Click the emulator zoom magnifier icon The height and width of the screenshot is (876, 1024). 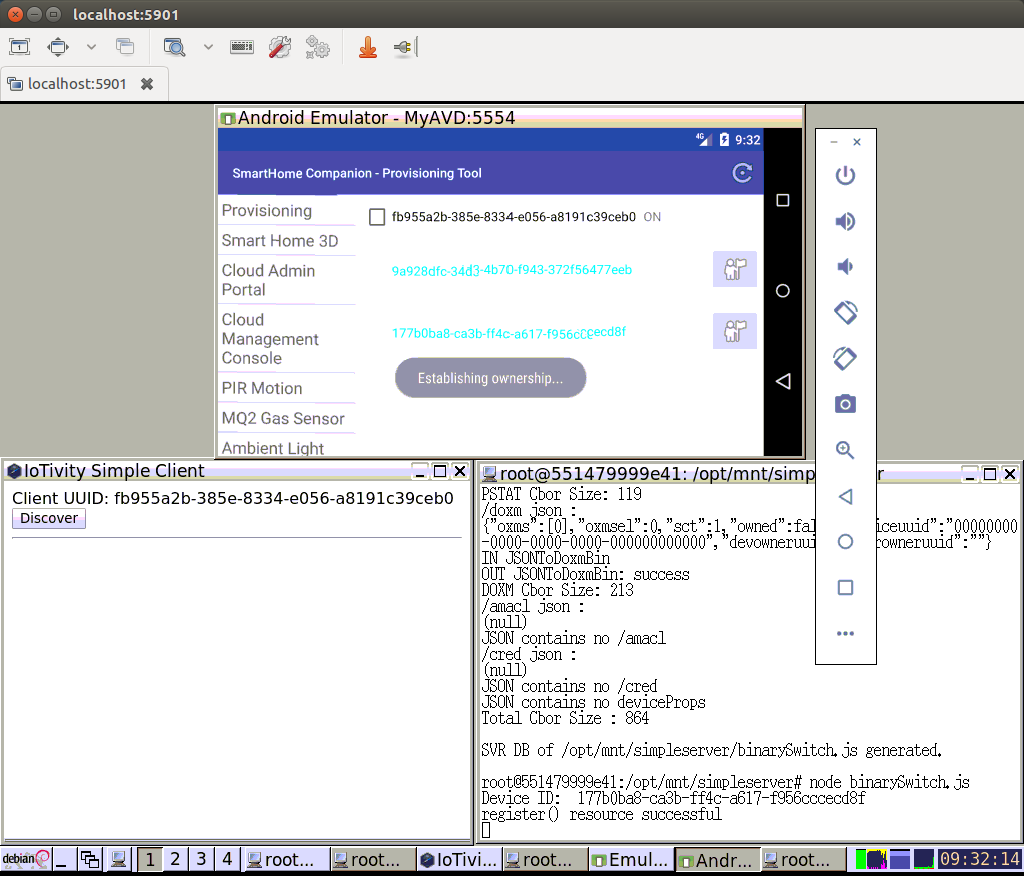[845, 450]
